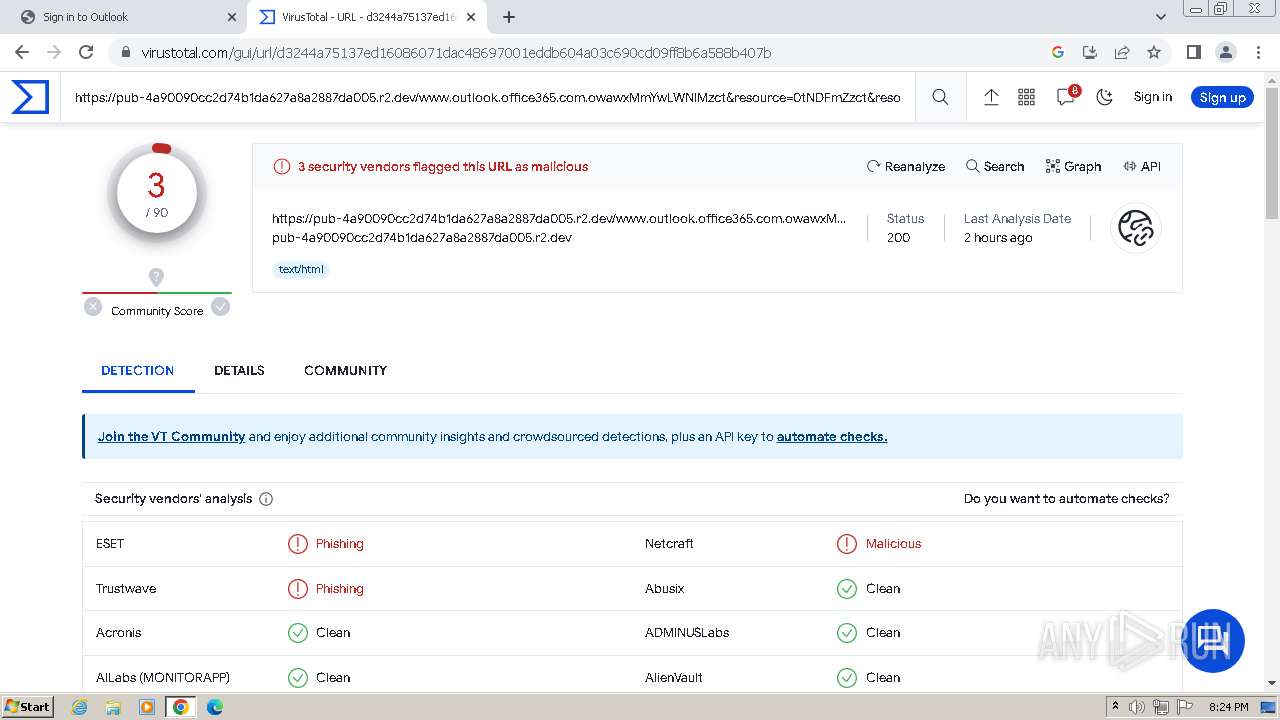Screen dimensions: 1280x720
Task: Click automate checks link
Action: [832, 436]
